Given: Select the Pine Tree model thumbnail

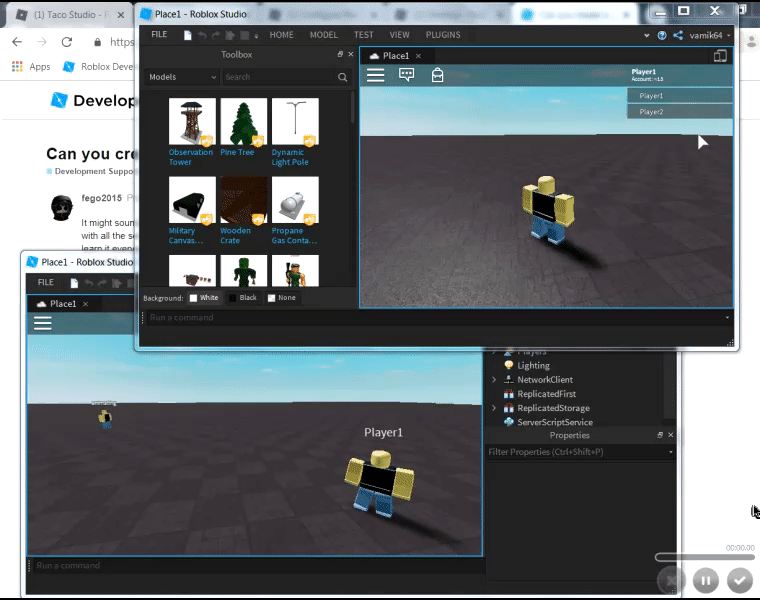Looking at the screenshot, I should (x=244, y=122).
